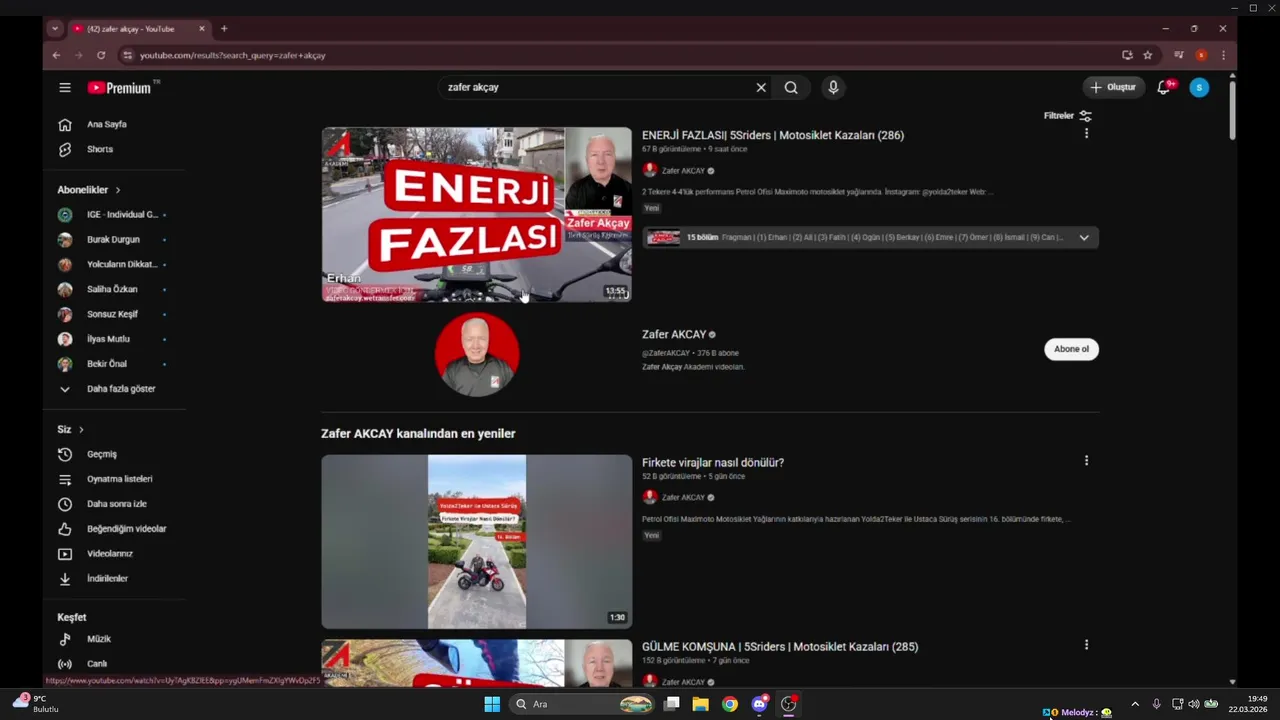
Task: Click the browser forward arrow
Action: click(x=78, y=56)
